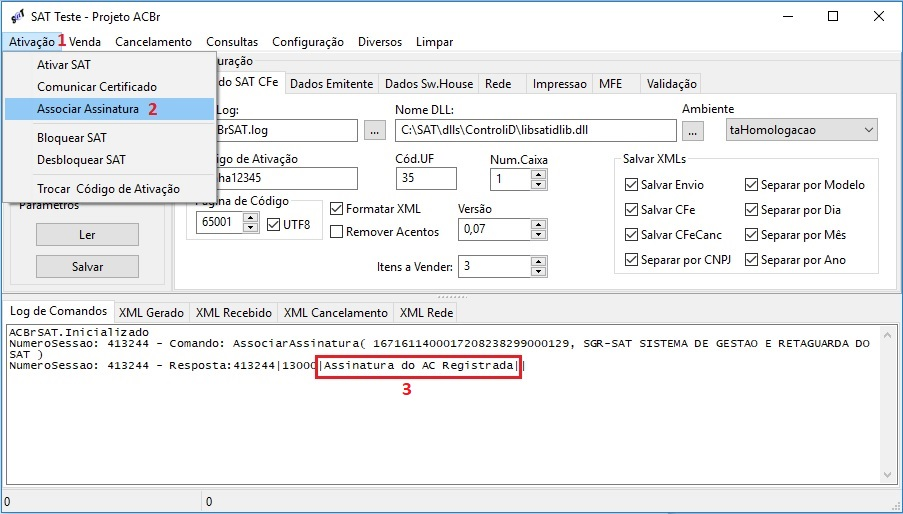Toggle the UTF8 checkbox
903x514 pixels.
click(274, 224)
